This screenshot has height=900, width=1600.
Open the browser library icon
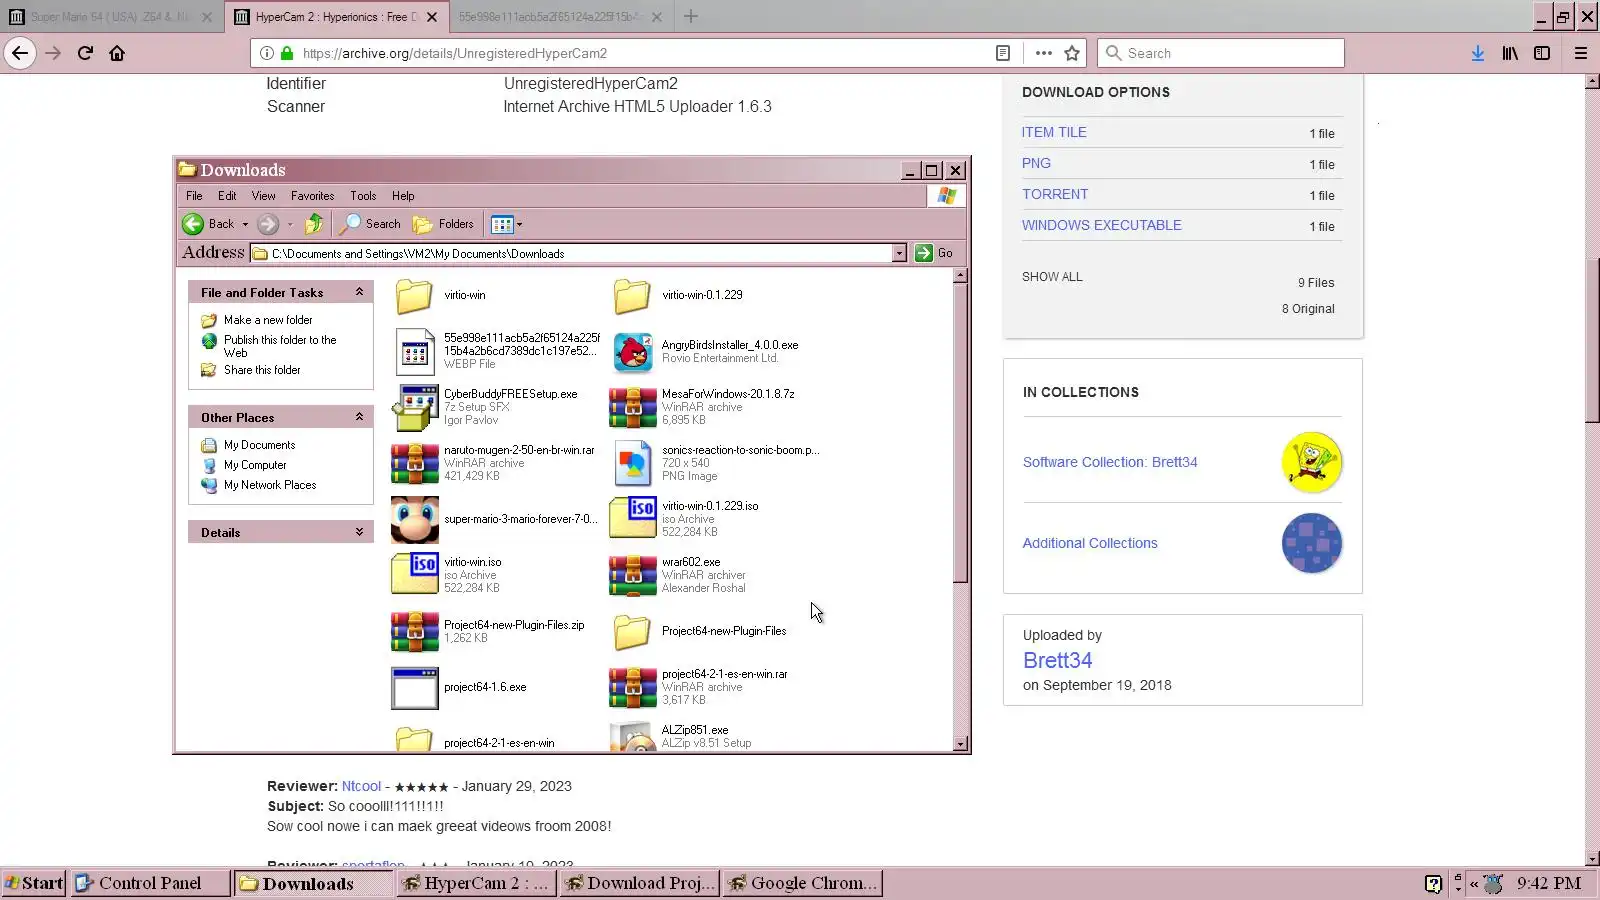pos(1510,53)
